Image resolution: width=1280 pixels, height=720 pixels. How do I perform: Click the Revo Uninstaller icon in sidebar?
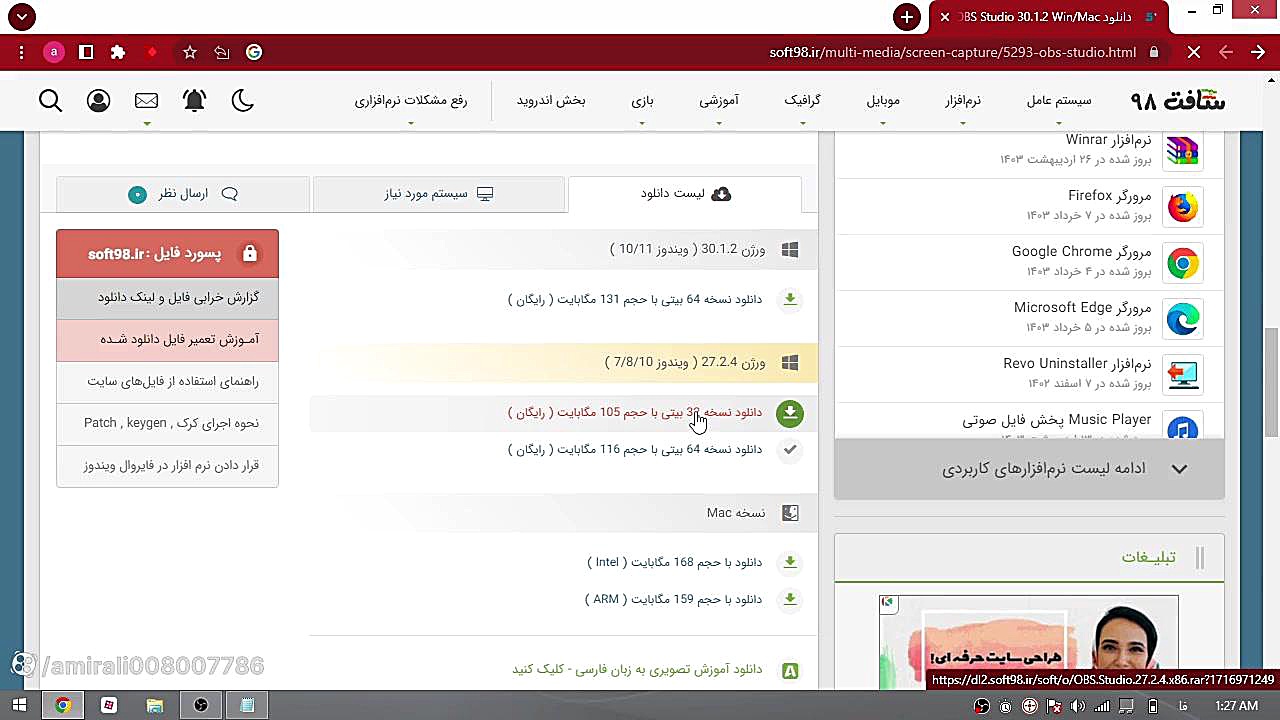pyautogui.click(x=1183, y=375)
